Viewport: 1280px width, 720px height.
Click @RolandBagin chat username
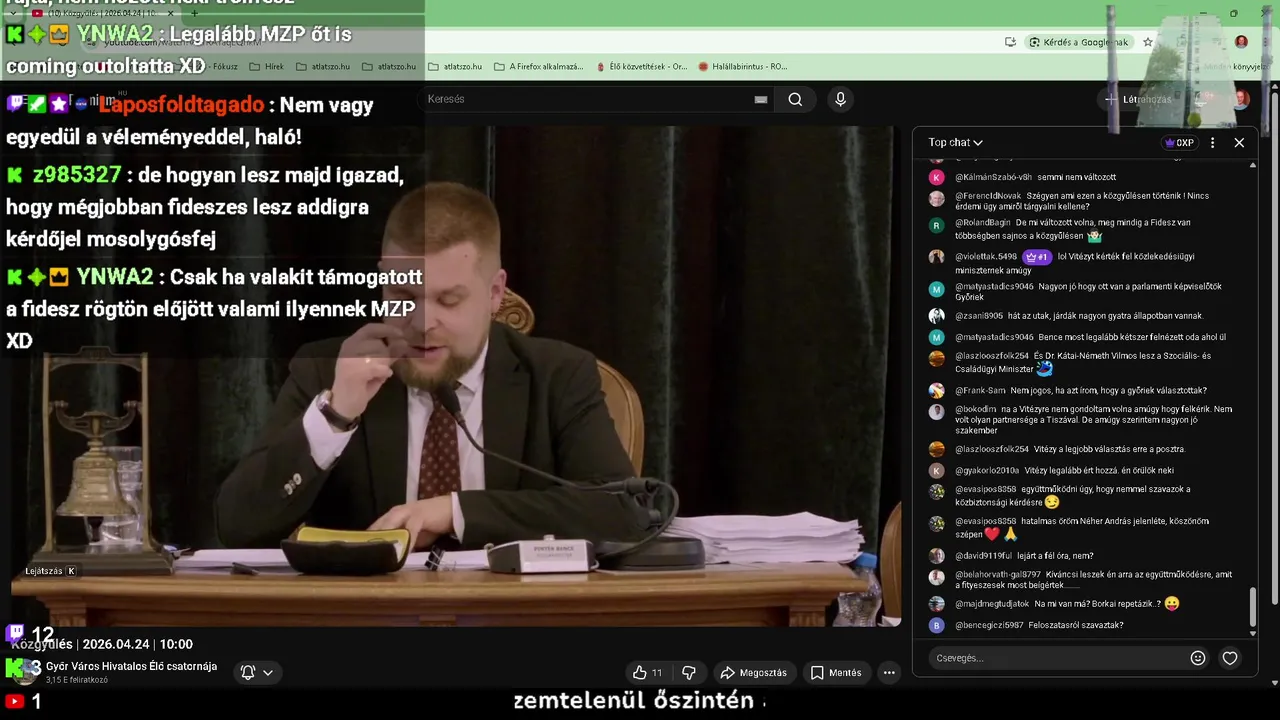[x=983, y=223]
